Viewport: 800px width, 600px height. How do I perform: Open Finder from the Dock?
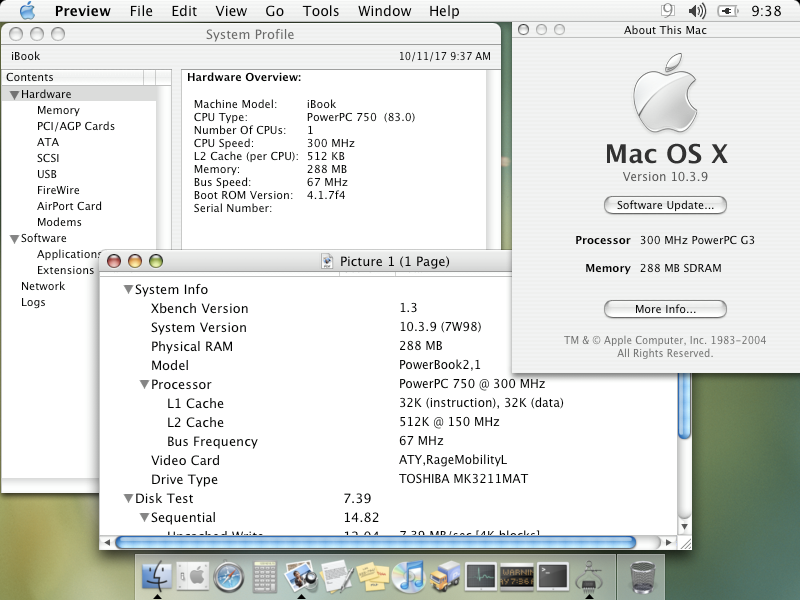coord(156,577)
